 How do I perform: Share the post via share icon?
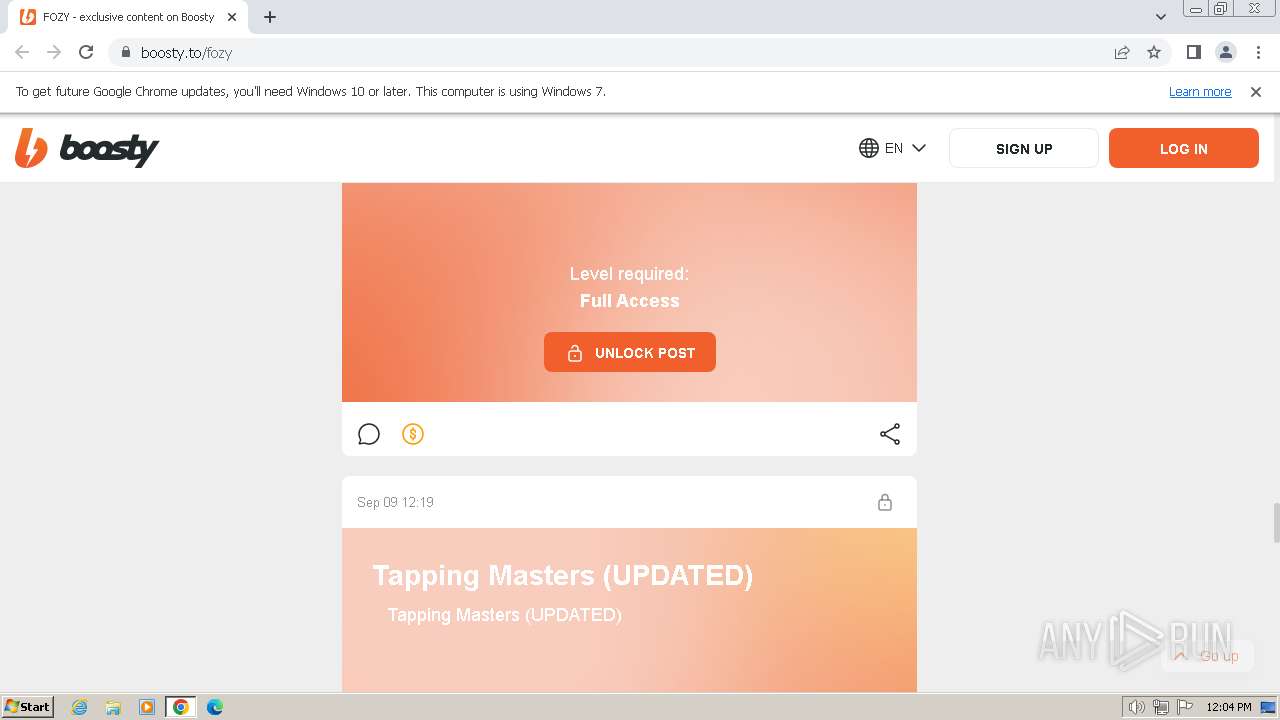point(890,434)
